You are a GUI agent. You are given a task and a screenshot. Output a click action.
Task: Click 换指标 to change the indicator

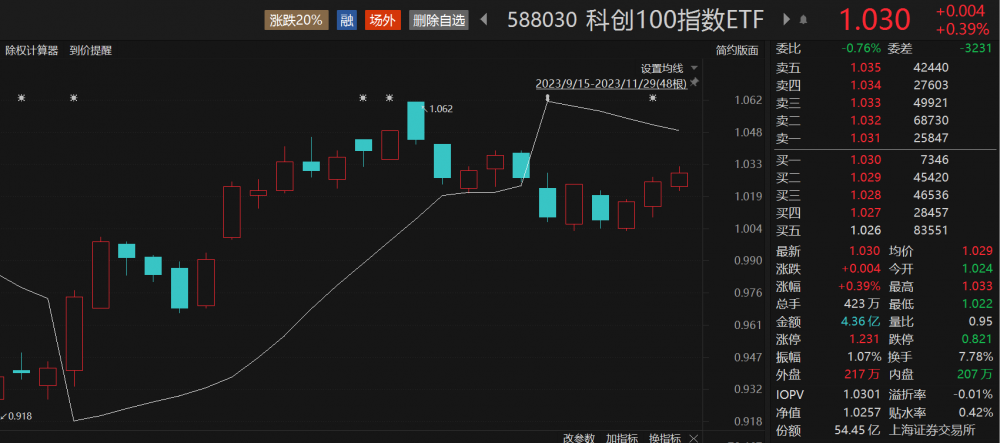pyautogui.click(x=665, y=438)
